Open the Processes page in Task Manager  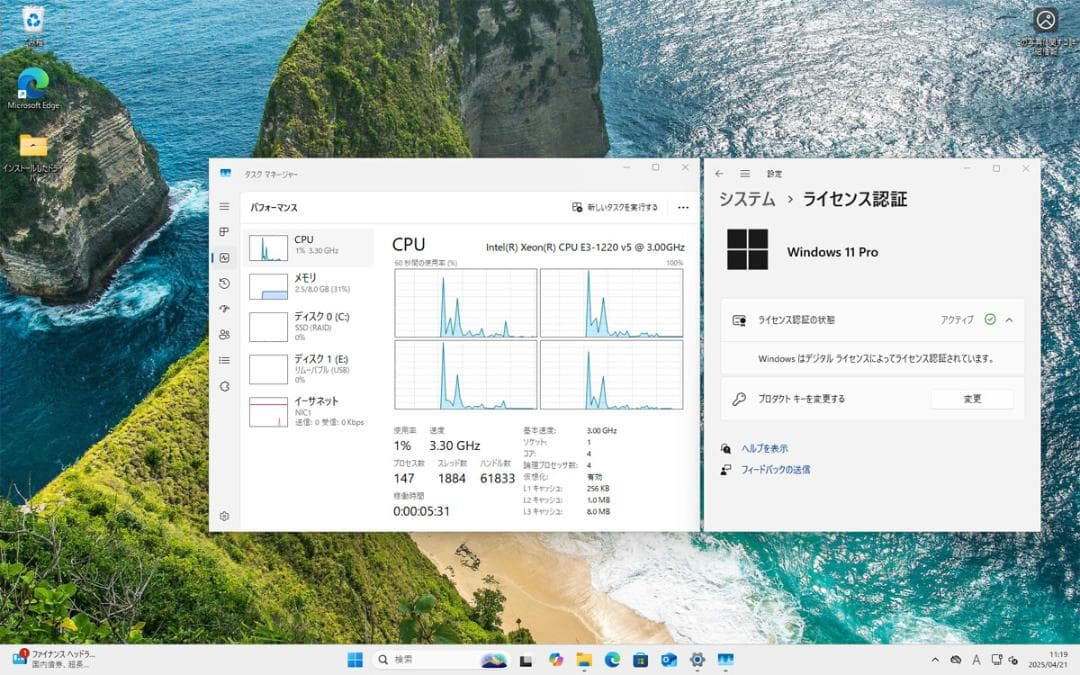(x=224, y=233)
